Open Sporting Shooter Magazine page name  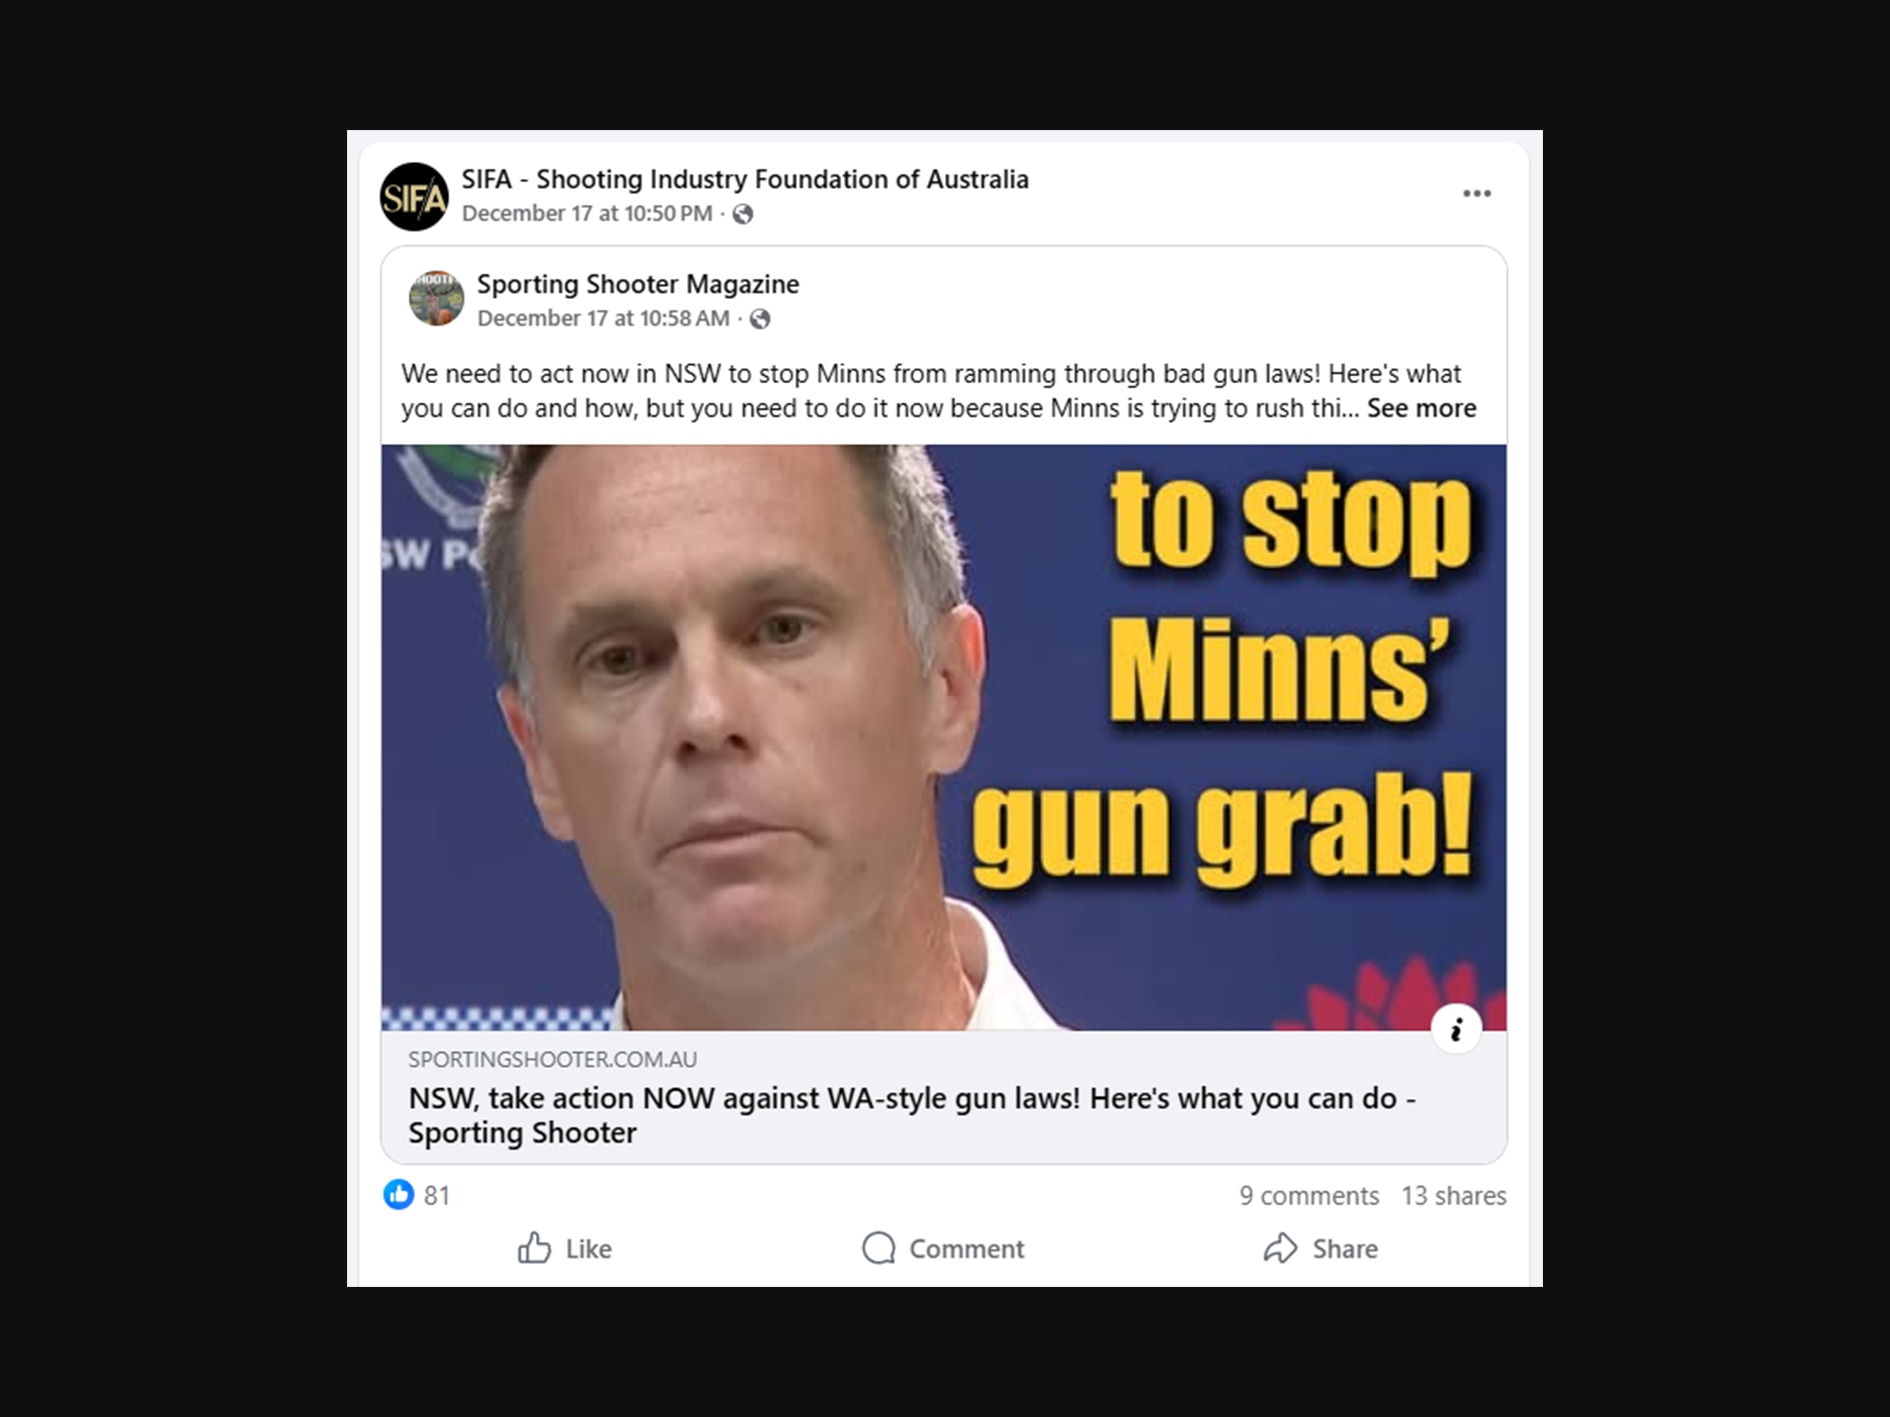coord(638,284)
